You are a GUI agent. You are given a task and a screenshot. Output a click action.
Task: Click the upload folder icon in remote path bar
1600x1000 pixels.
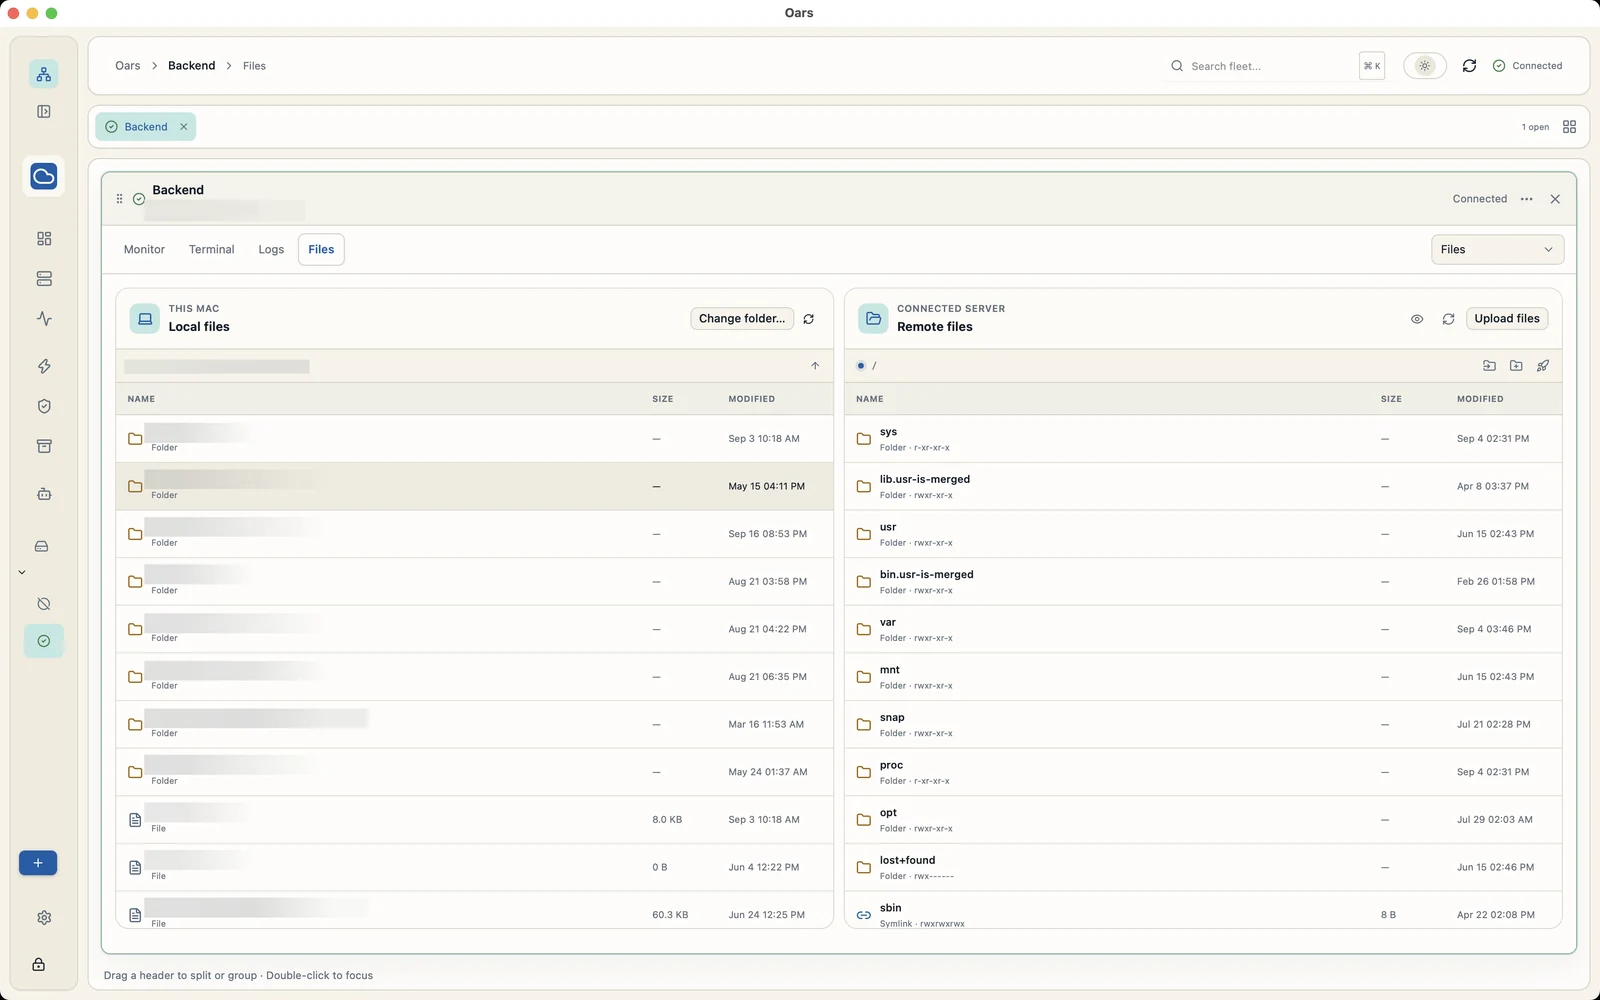[x=1489, y=366]
